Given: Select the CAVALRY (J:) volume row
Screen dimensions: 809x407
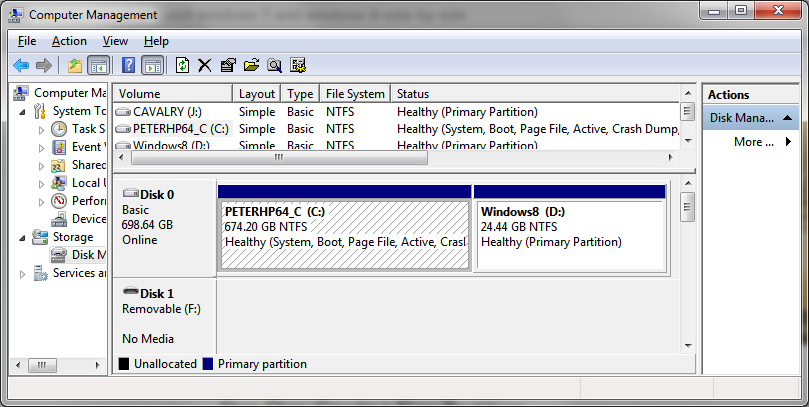Looking at the screenshot, I should pyautogui.click(x=396, y=112).
